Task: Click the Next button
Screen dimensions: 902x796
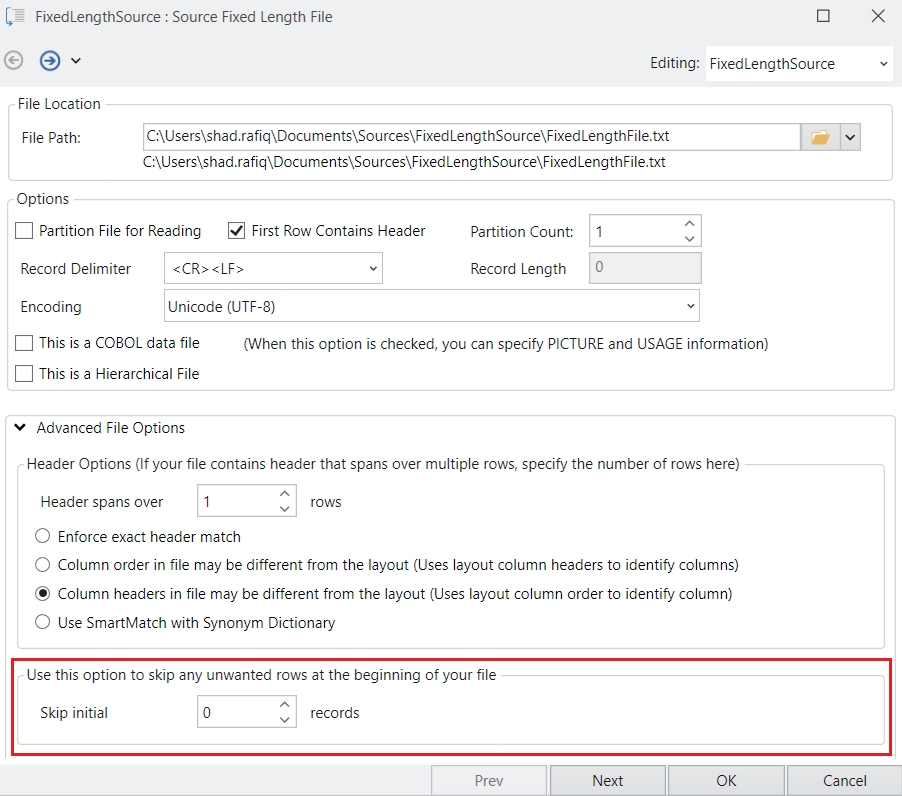Action: (x=607, y=781)
